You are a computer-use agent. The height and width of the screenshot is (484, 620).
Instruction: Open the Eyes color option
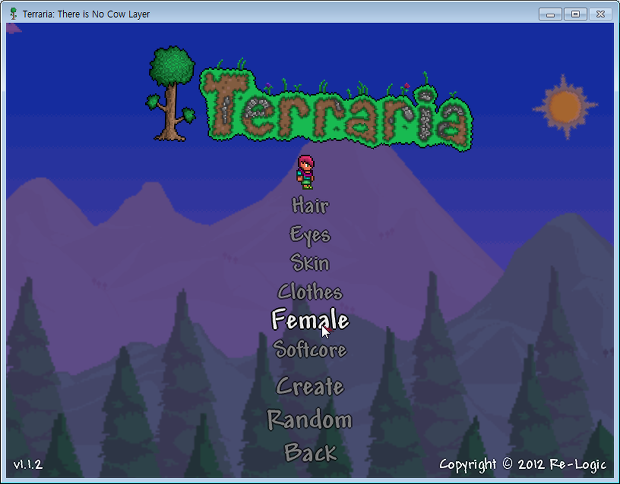pos(310,235)
